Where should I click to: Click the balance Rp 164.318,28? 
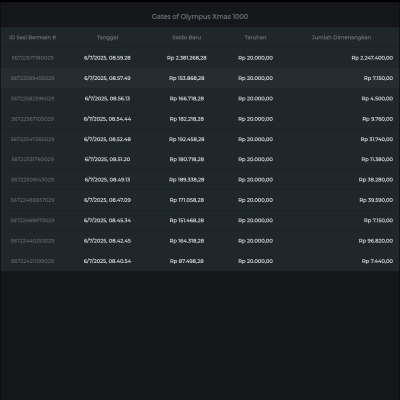(x=187, y=241)
